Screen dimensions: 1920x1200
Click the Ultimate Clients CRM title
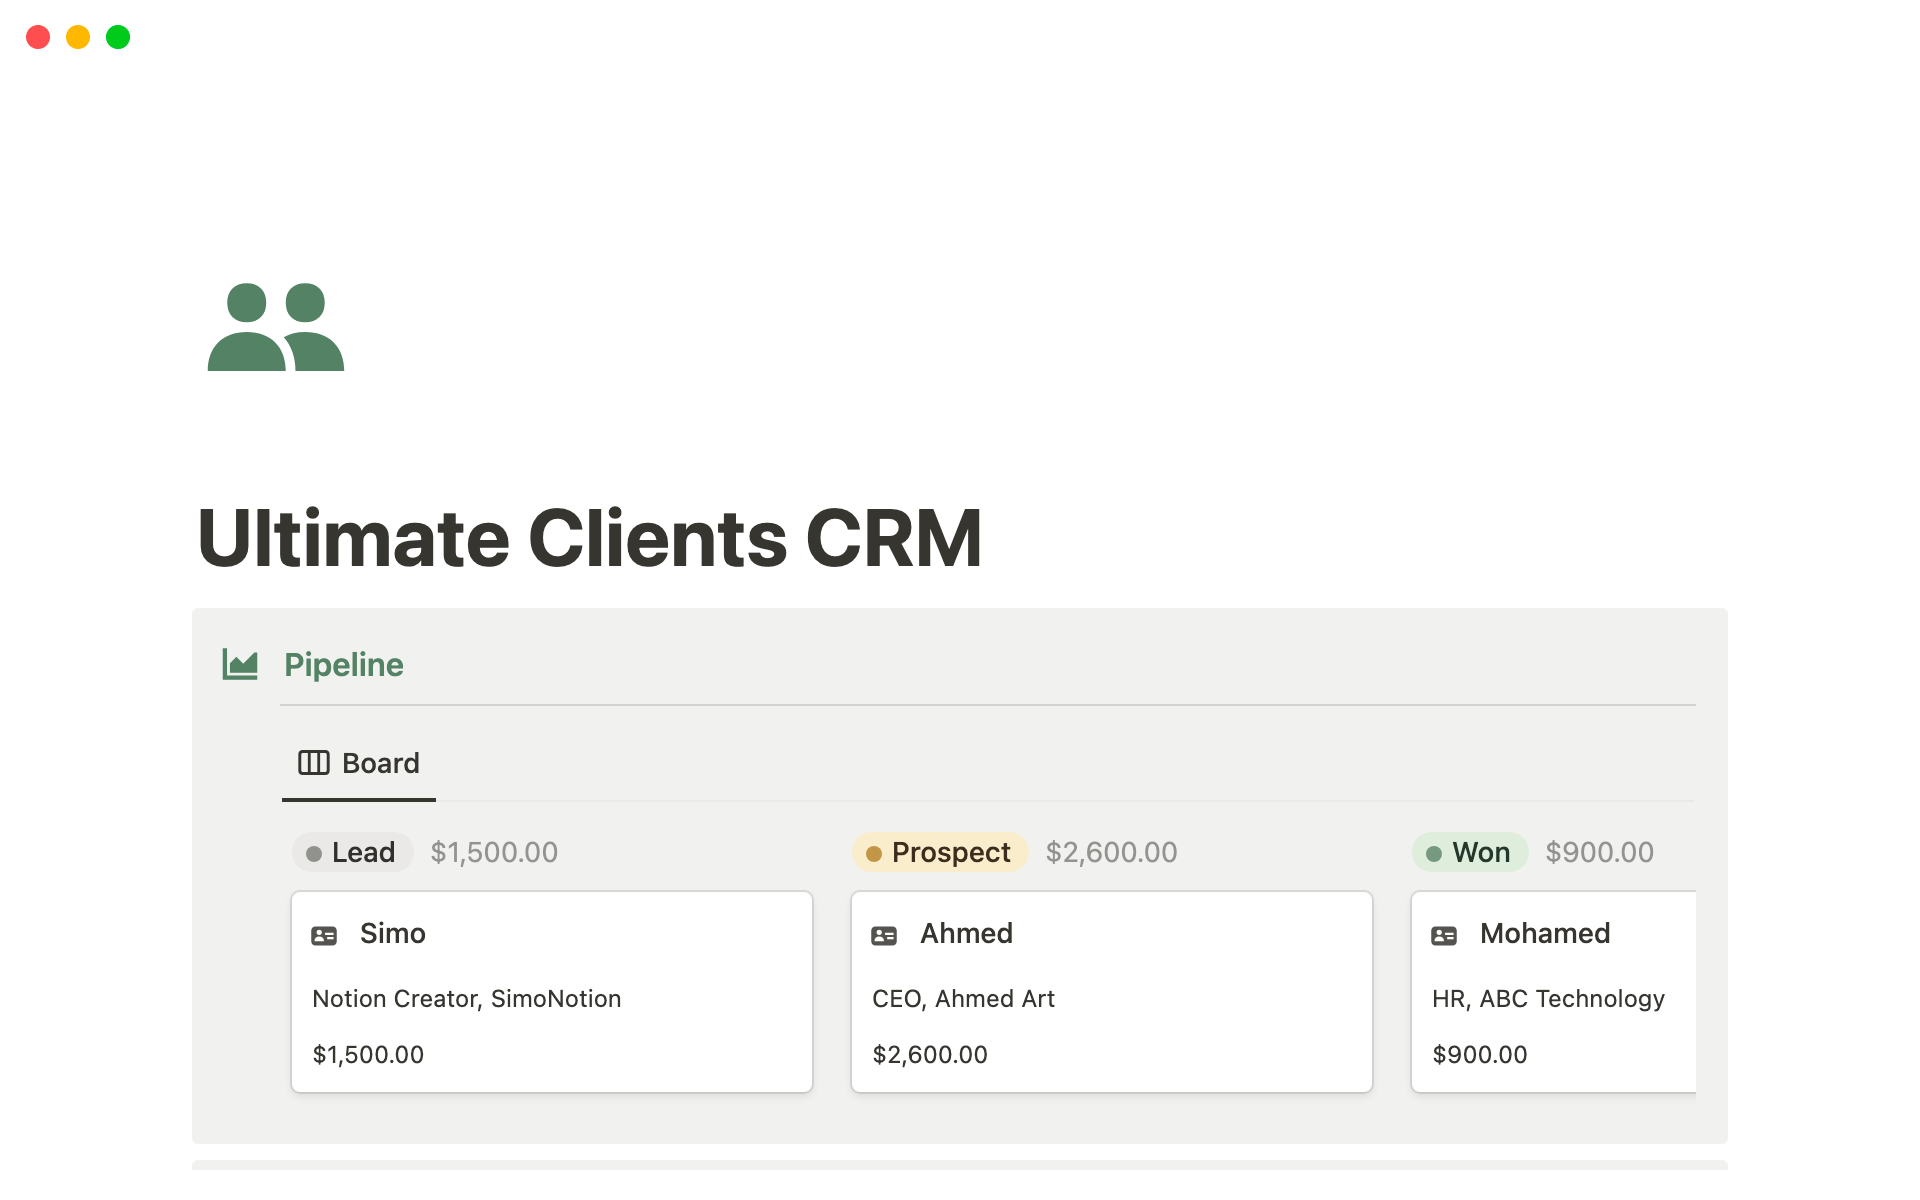coord(589,538)
